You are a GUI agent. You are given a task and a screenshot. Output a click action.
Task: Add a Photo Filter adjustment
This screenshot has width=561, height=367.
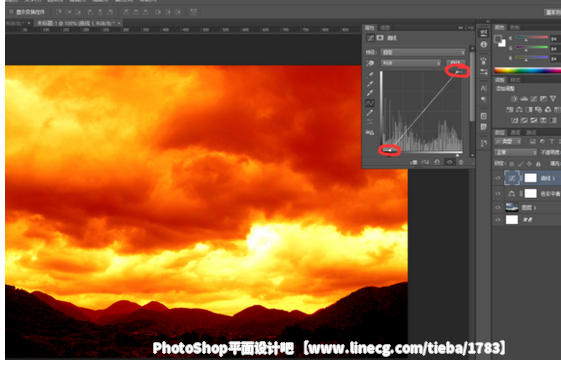coord(538,109)
